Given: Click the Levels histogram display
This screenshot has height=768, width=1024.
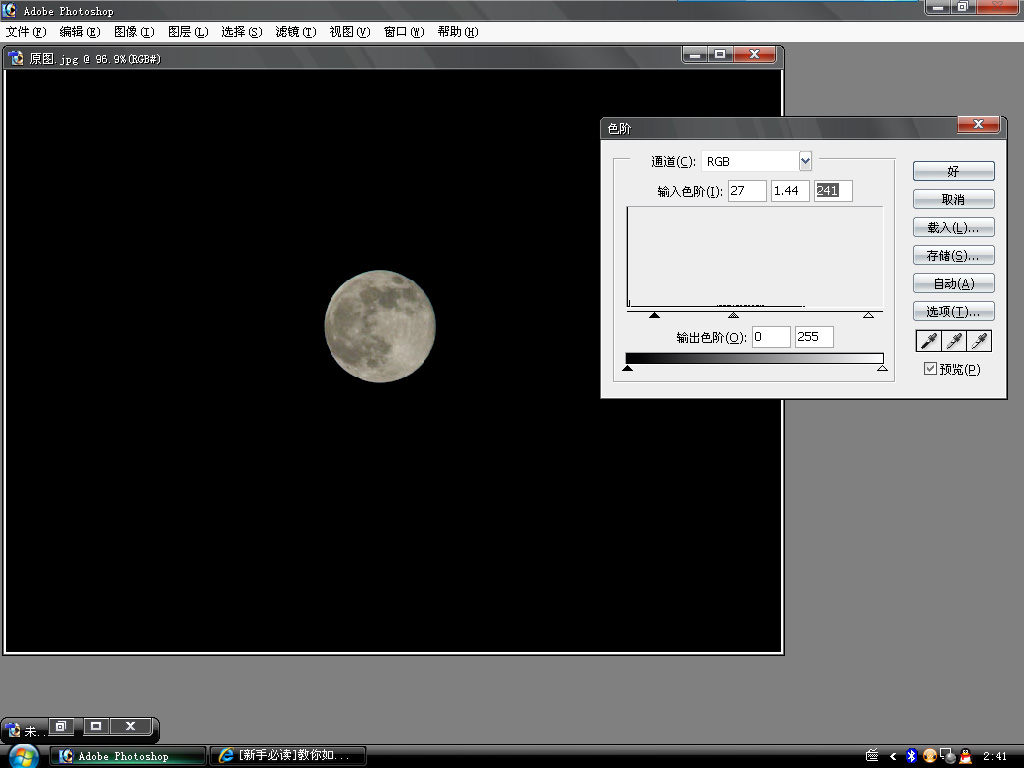Looking at the screenshot, I should [755, 257].
